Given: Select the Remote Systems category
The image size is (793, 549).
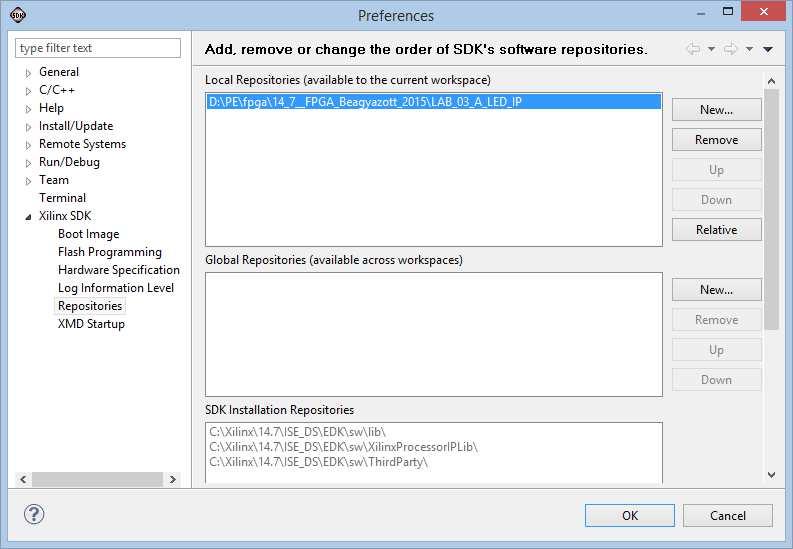Looking at the screenshot, I should [x=82, y=144].
